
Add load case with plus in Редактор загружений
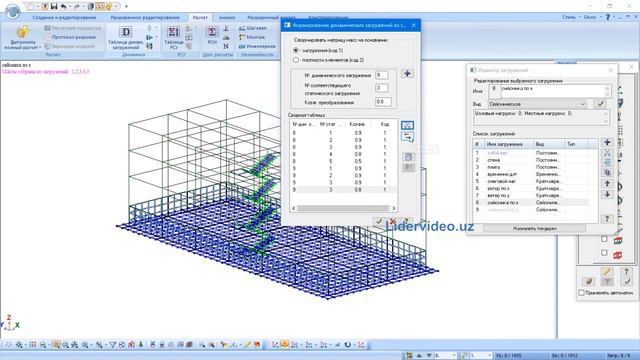tap(607, 142)
